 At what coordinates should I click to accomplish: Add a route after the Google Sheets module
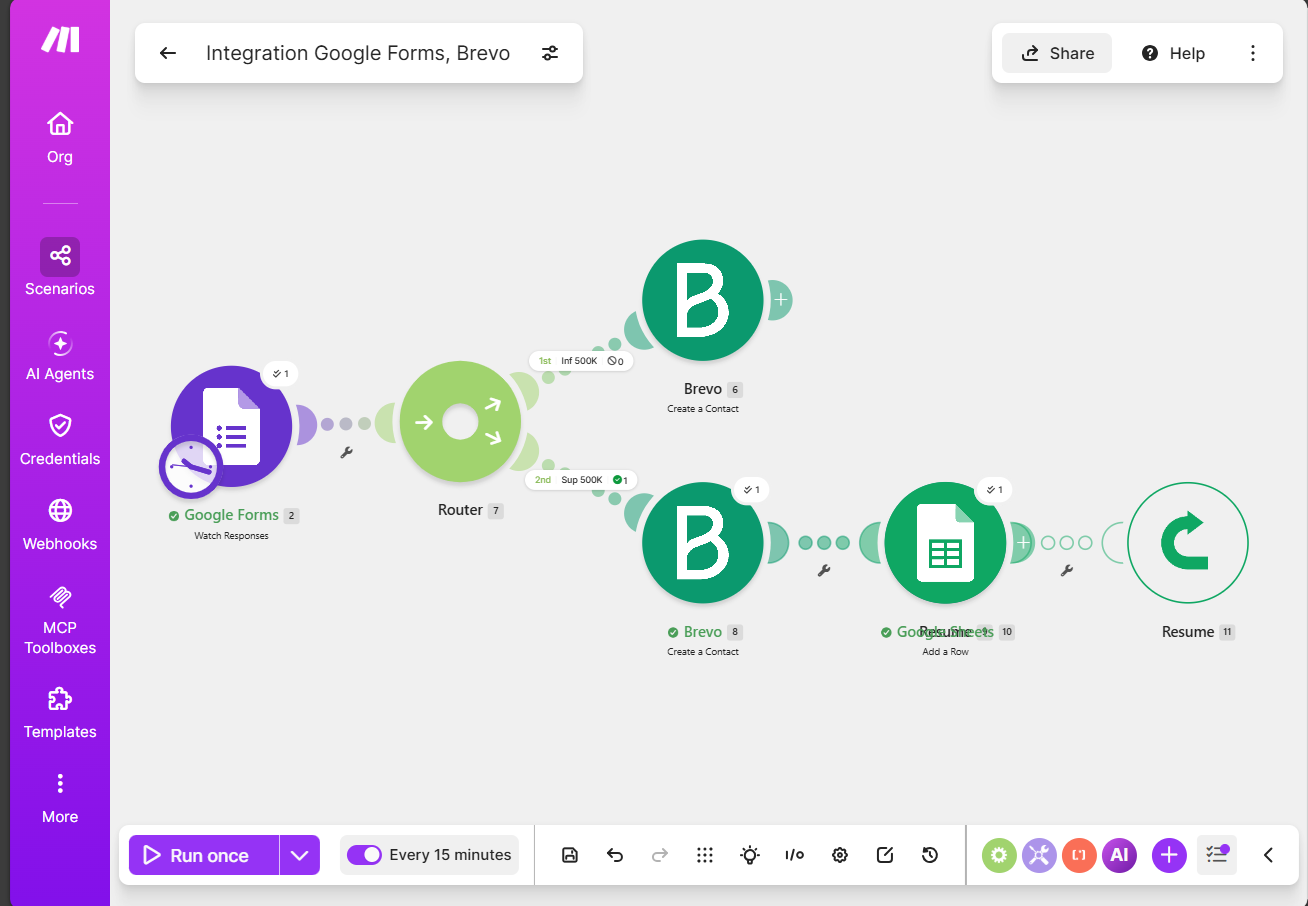coord(1023,542)
